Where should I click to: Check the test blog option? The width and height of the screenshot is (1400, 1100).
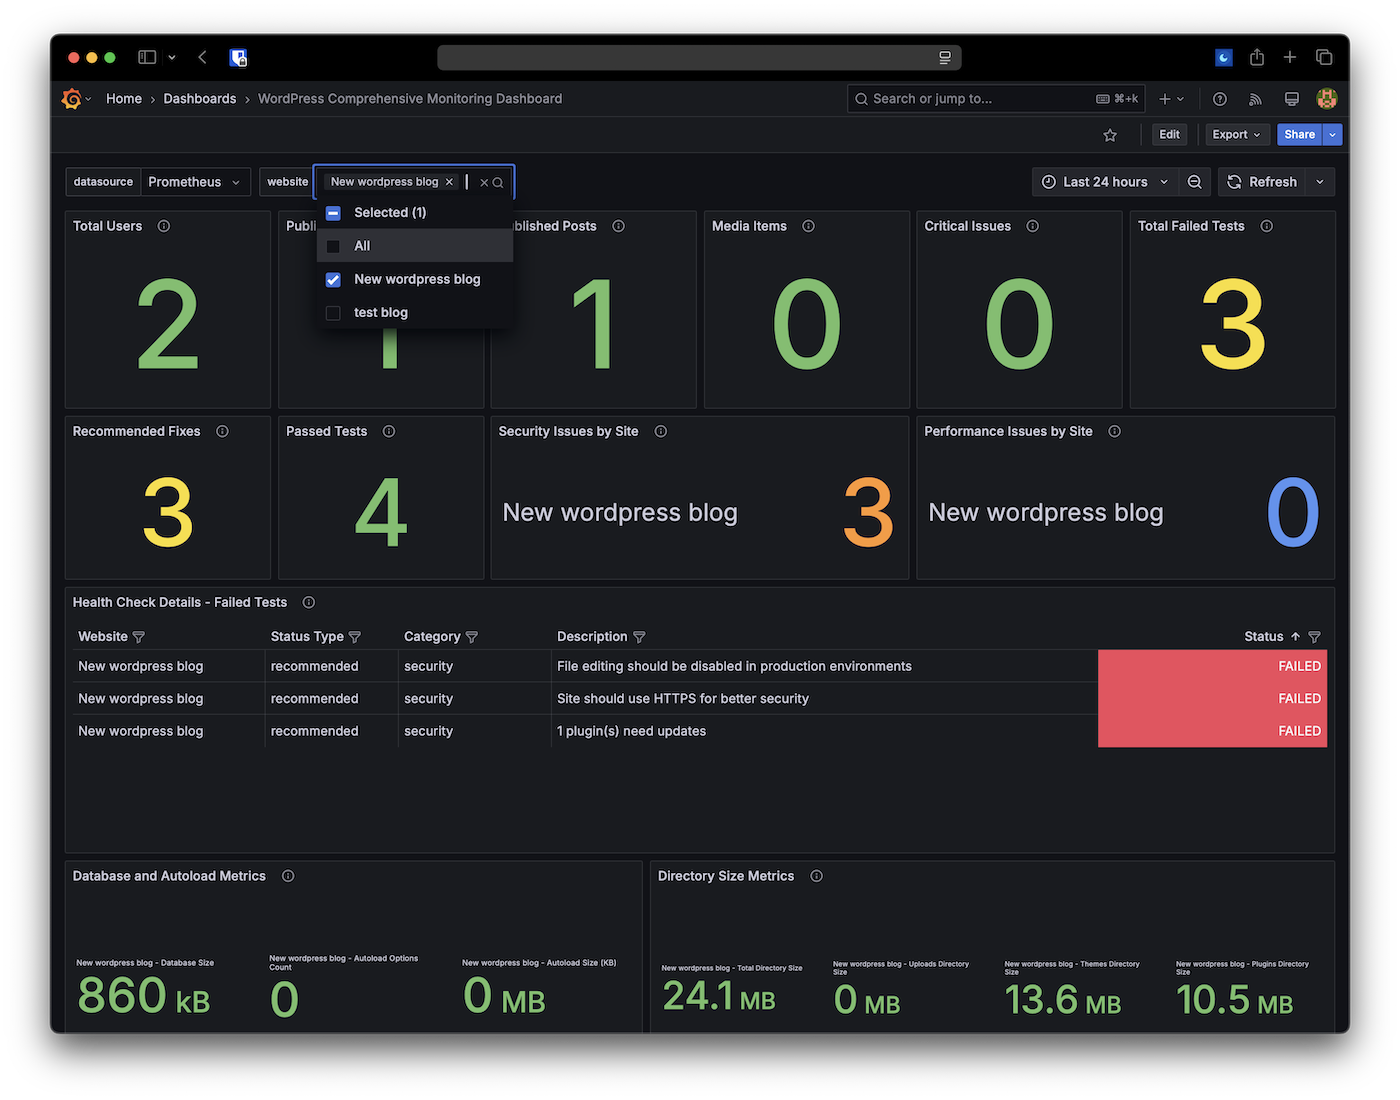(332, 312)
